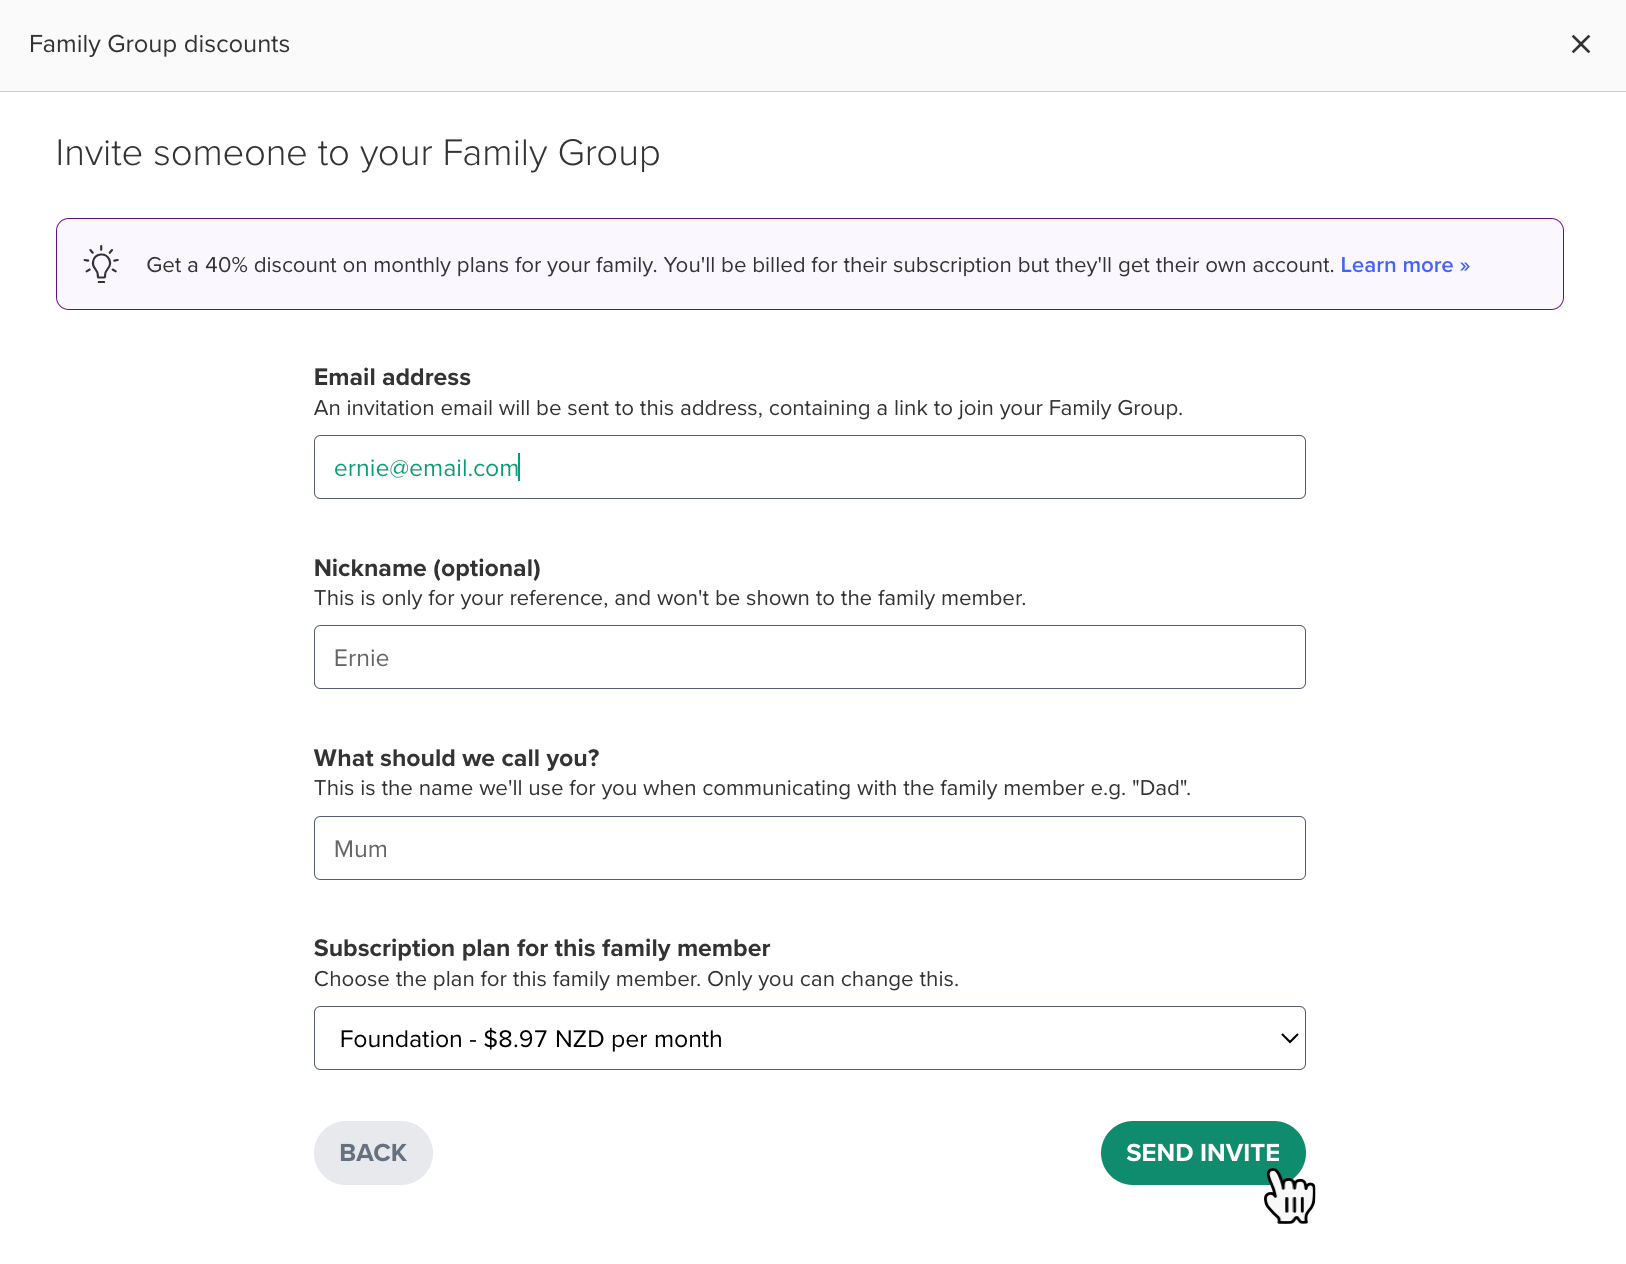
Task: Click inside the Email address input field
Action: pos(809,467)
